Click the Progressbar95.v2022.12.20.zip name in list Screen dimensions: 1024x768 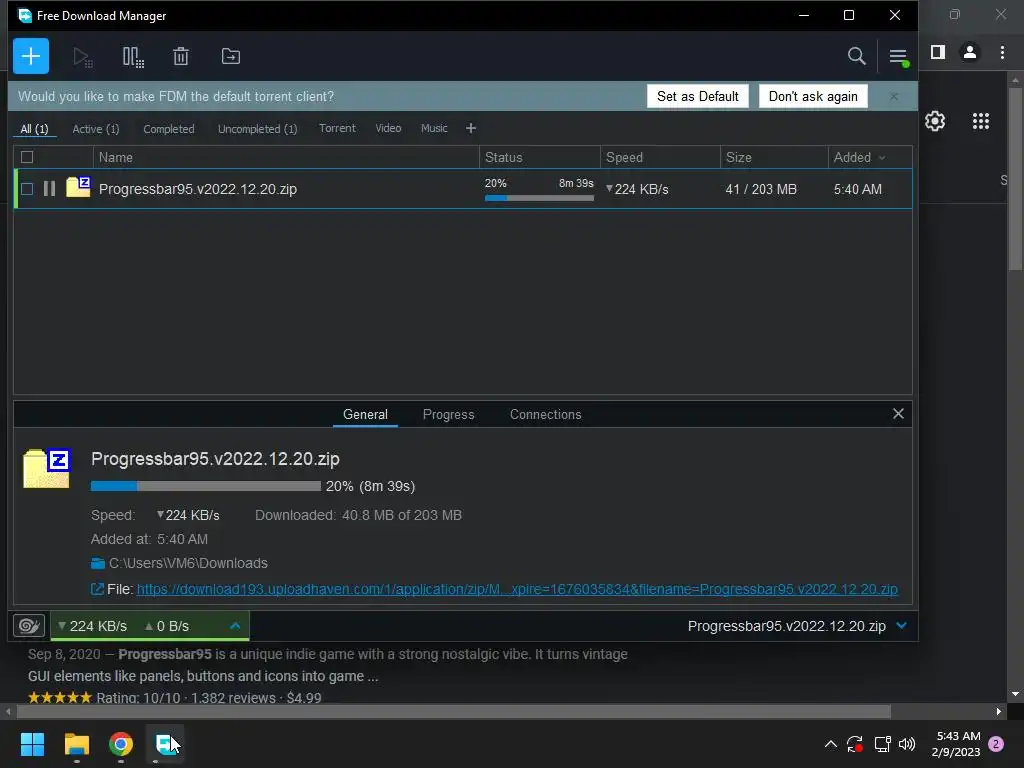pyautogui.click(x=198, y=189)
